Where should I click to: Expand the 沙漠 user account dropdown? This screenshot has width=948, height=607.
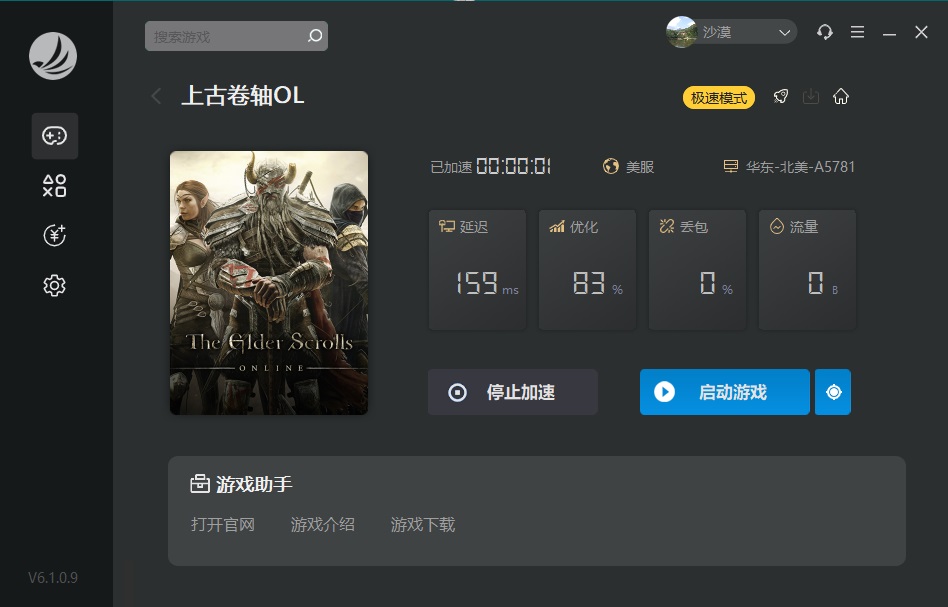coord(732,32)
